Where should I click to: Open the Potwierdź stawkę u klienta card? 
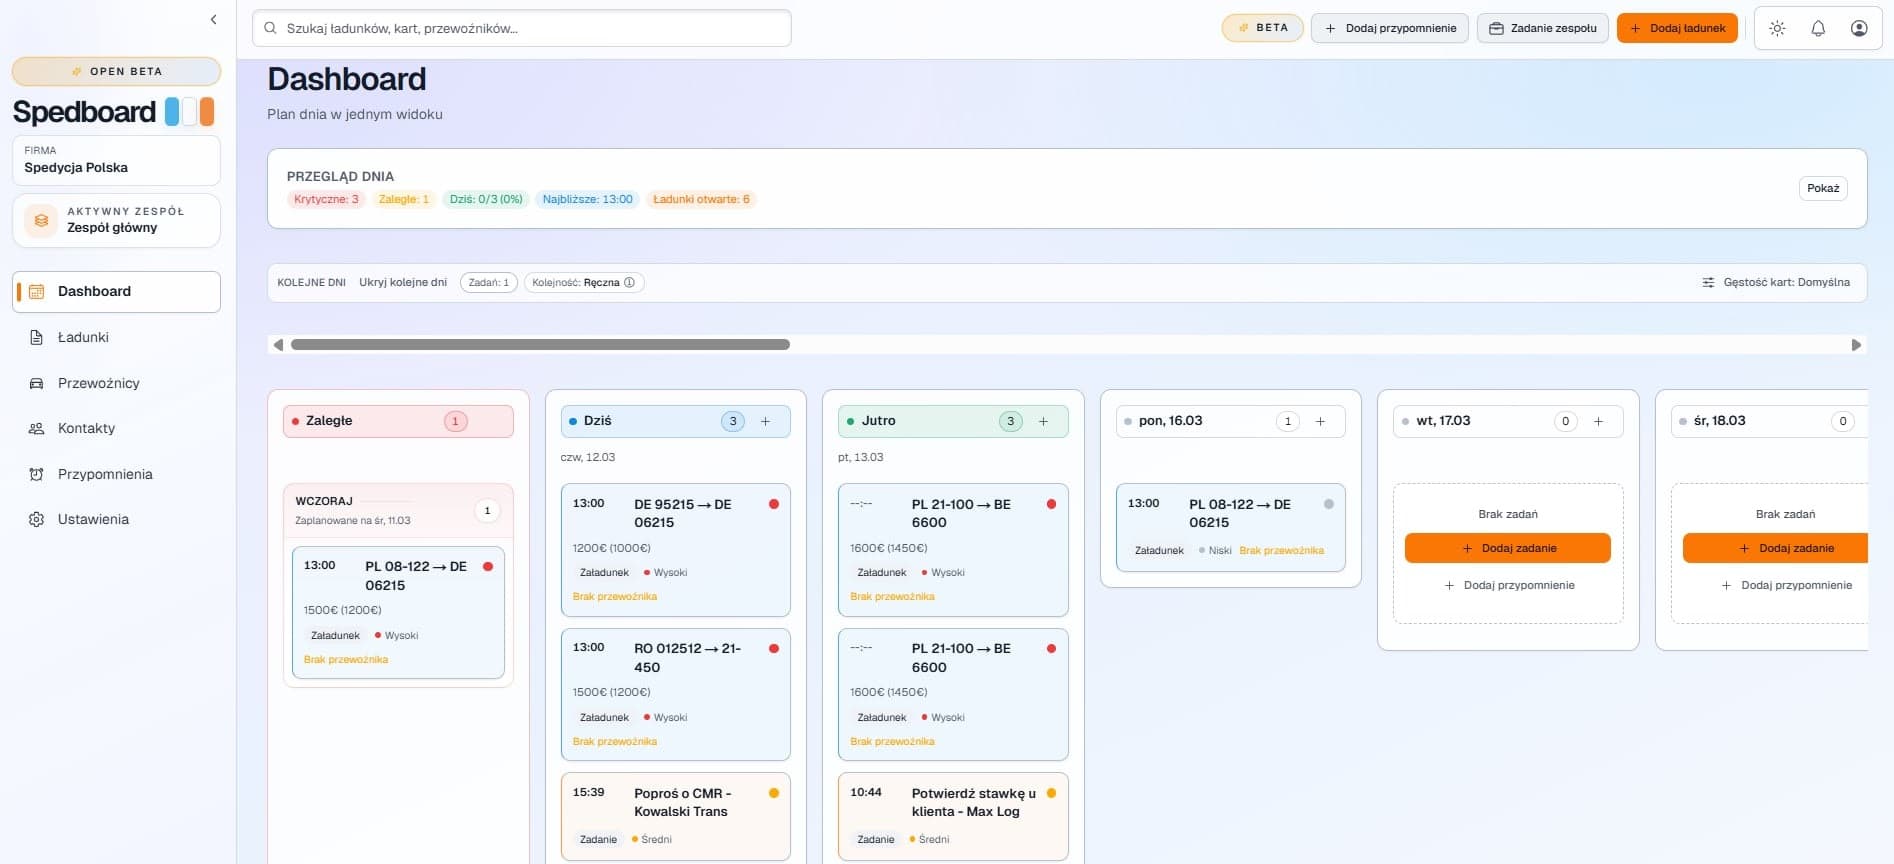tap(953, 816)
